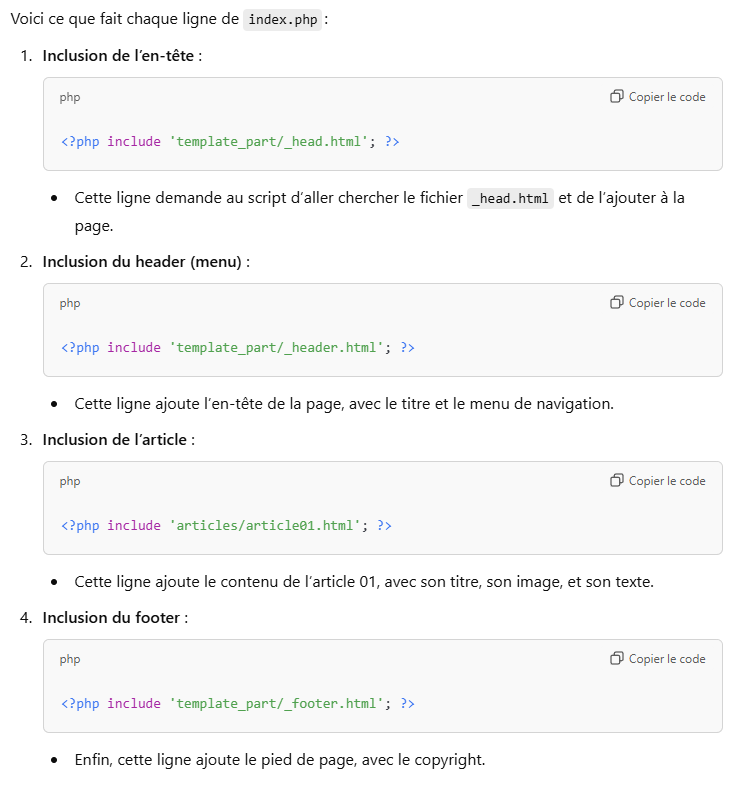Image resolution: width=738 pixels, height=800 pixels.
Task: Click the copy icon of the _head.html code block
Action: tap(617, 97)
